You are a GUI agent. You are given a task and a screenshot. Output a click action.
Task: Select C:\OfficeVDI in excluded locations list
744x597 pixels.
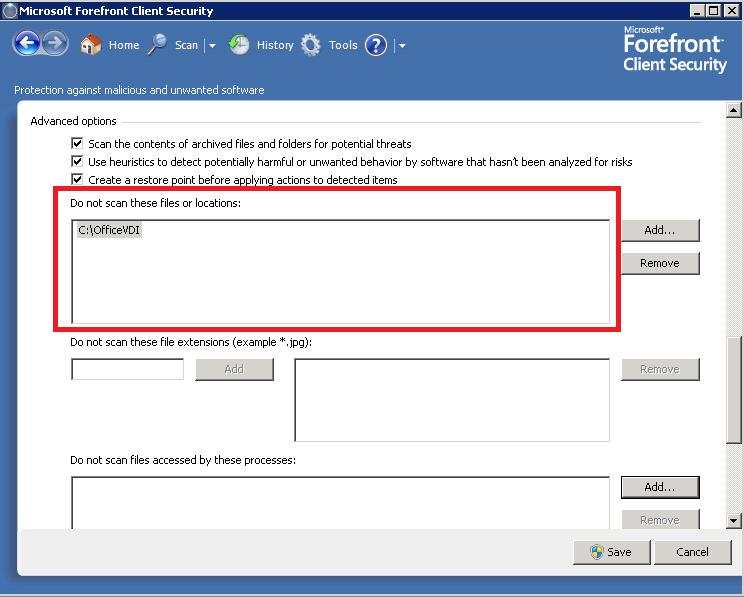[x=109, y=230]
